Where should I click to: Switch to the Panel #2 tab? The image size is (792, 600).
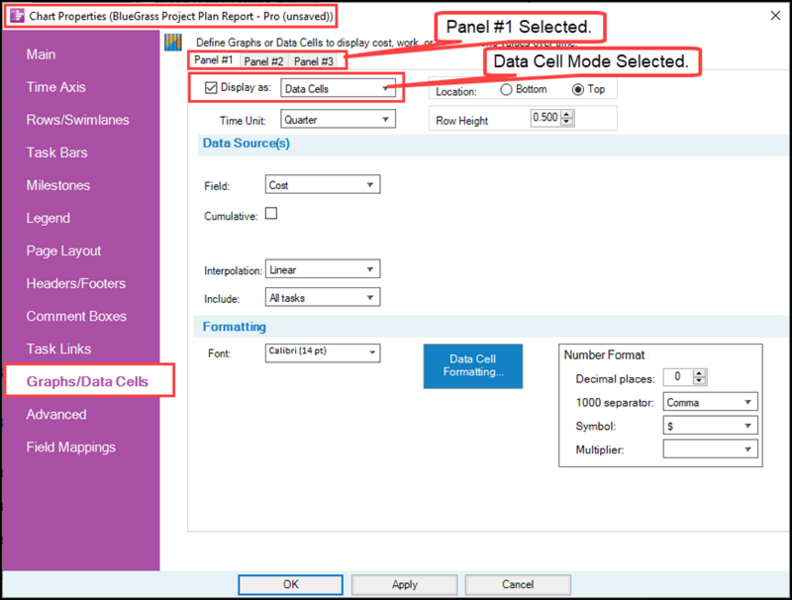pyautogui.click(x=264, y=61)
